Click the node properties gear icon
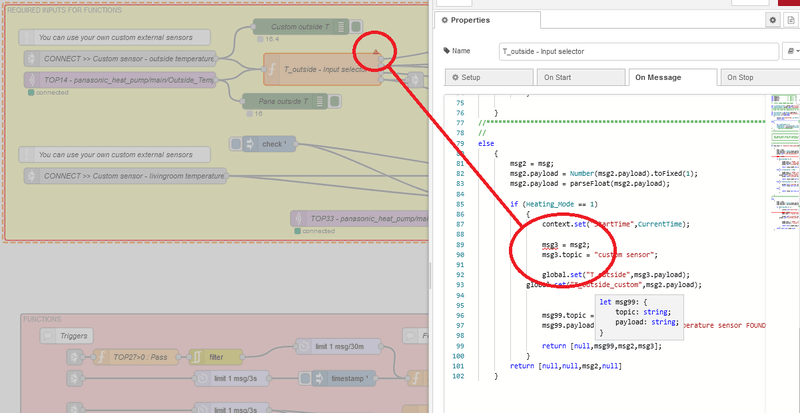The width and height of the screenshot is (800, 413). (772, 19)
